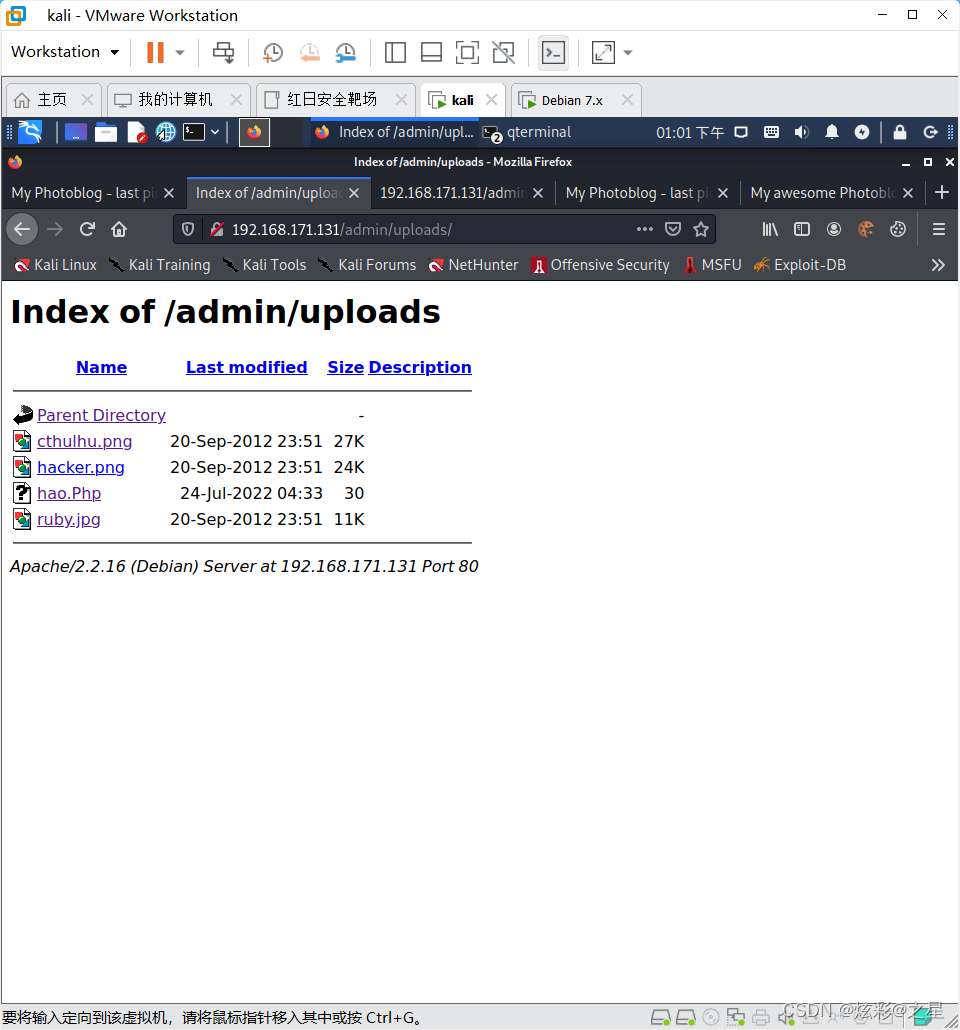
Task: Select the Index of /admin/upl... taskbar item
Action: [x=394, y=133]
